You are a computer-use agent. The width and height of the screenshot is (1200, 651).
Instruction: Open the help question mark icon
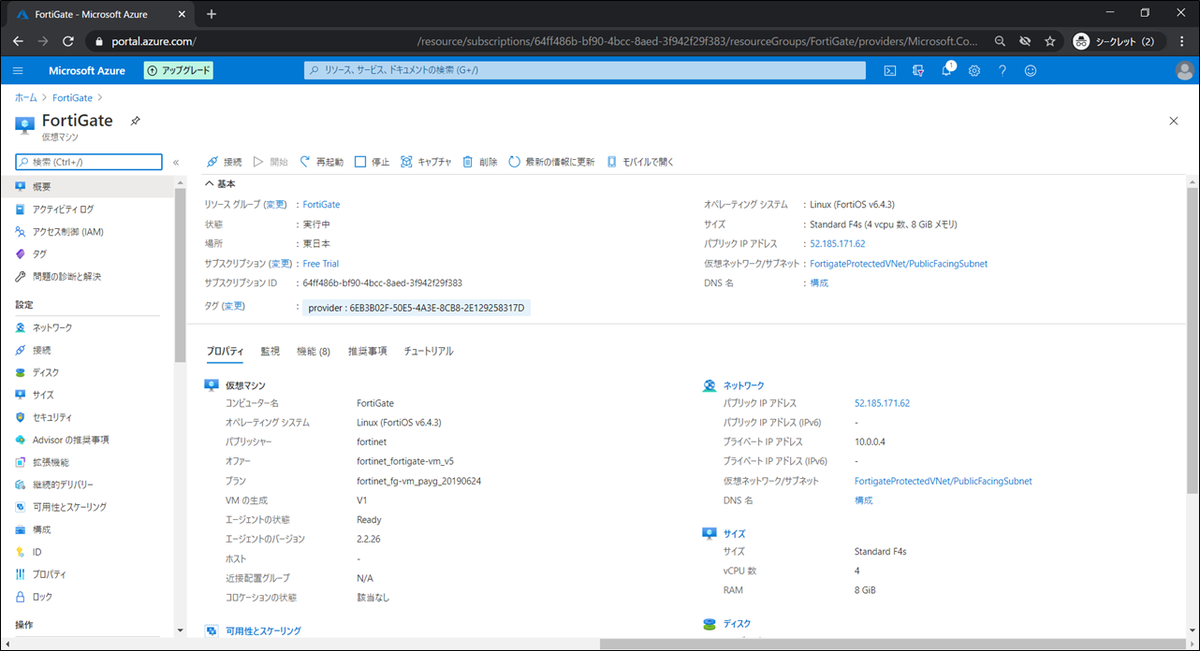[1002, 71]
